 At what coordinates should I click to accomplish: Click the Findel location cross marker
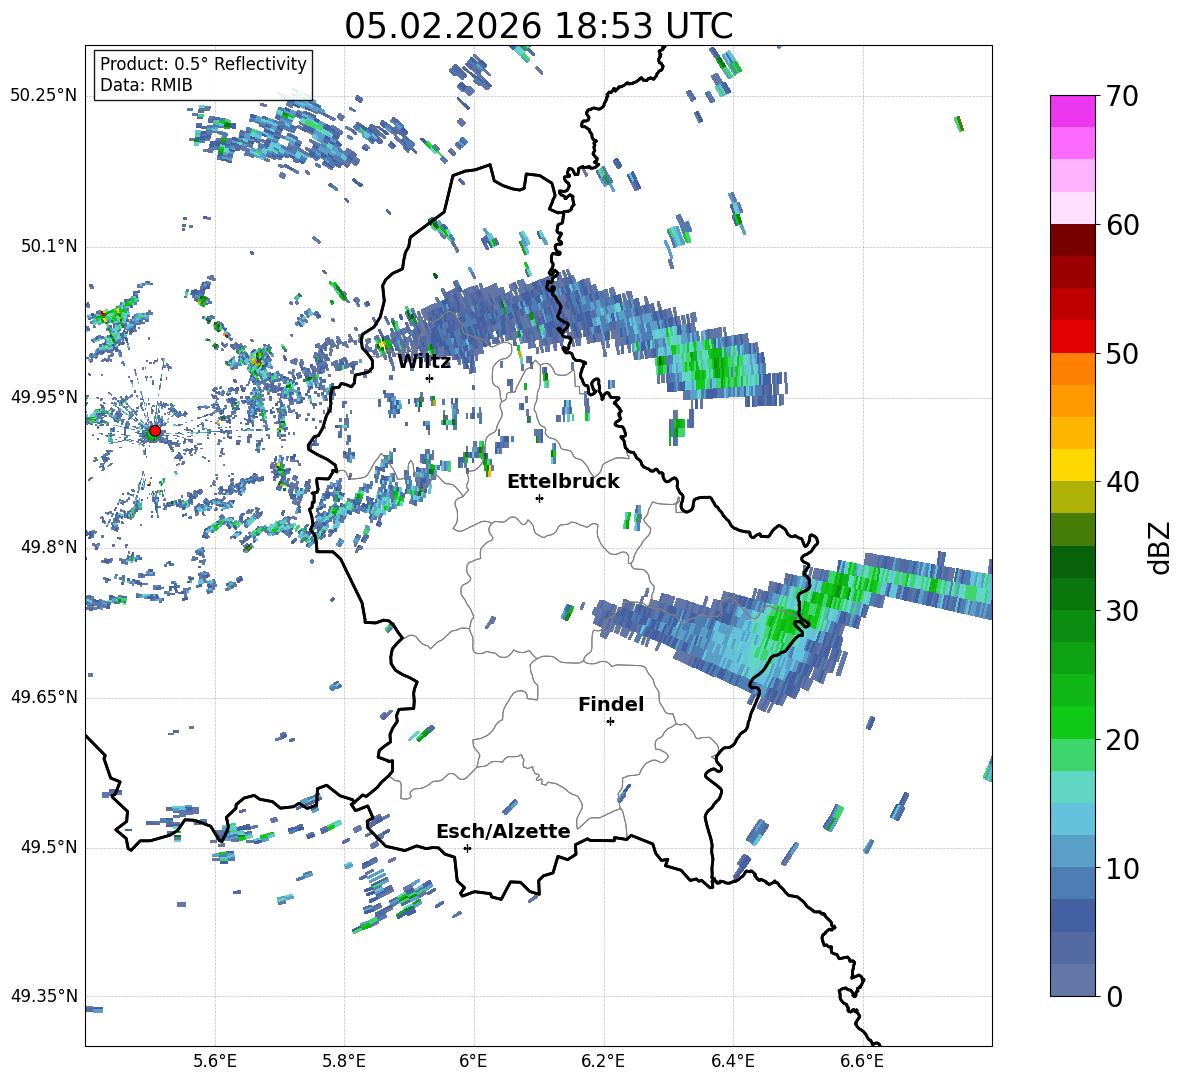610,722
